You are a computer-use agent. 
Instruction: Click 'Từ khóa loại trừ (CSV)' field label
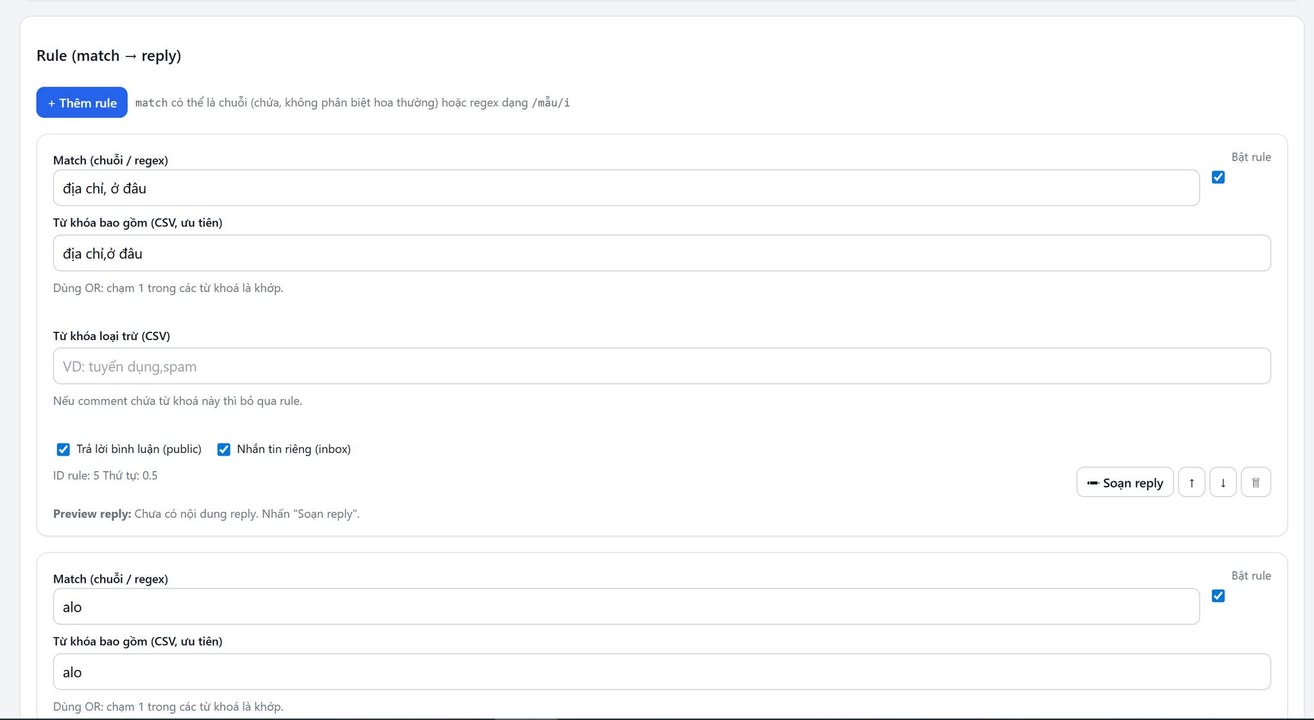coord(111,336)
